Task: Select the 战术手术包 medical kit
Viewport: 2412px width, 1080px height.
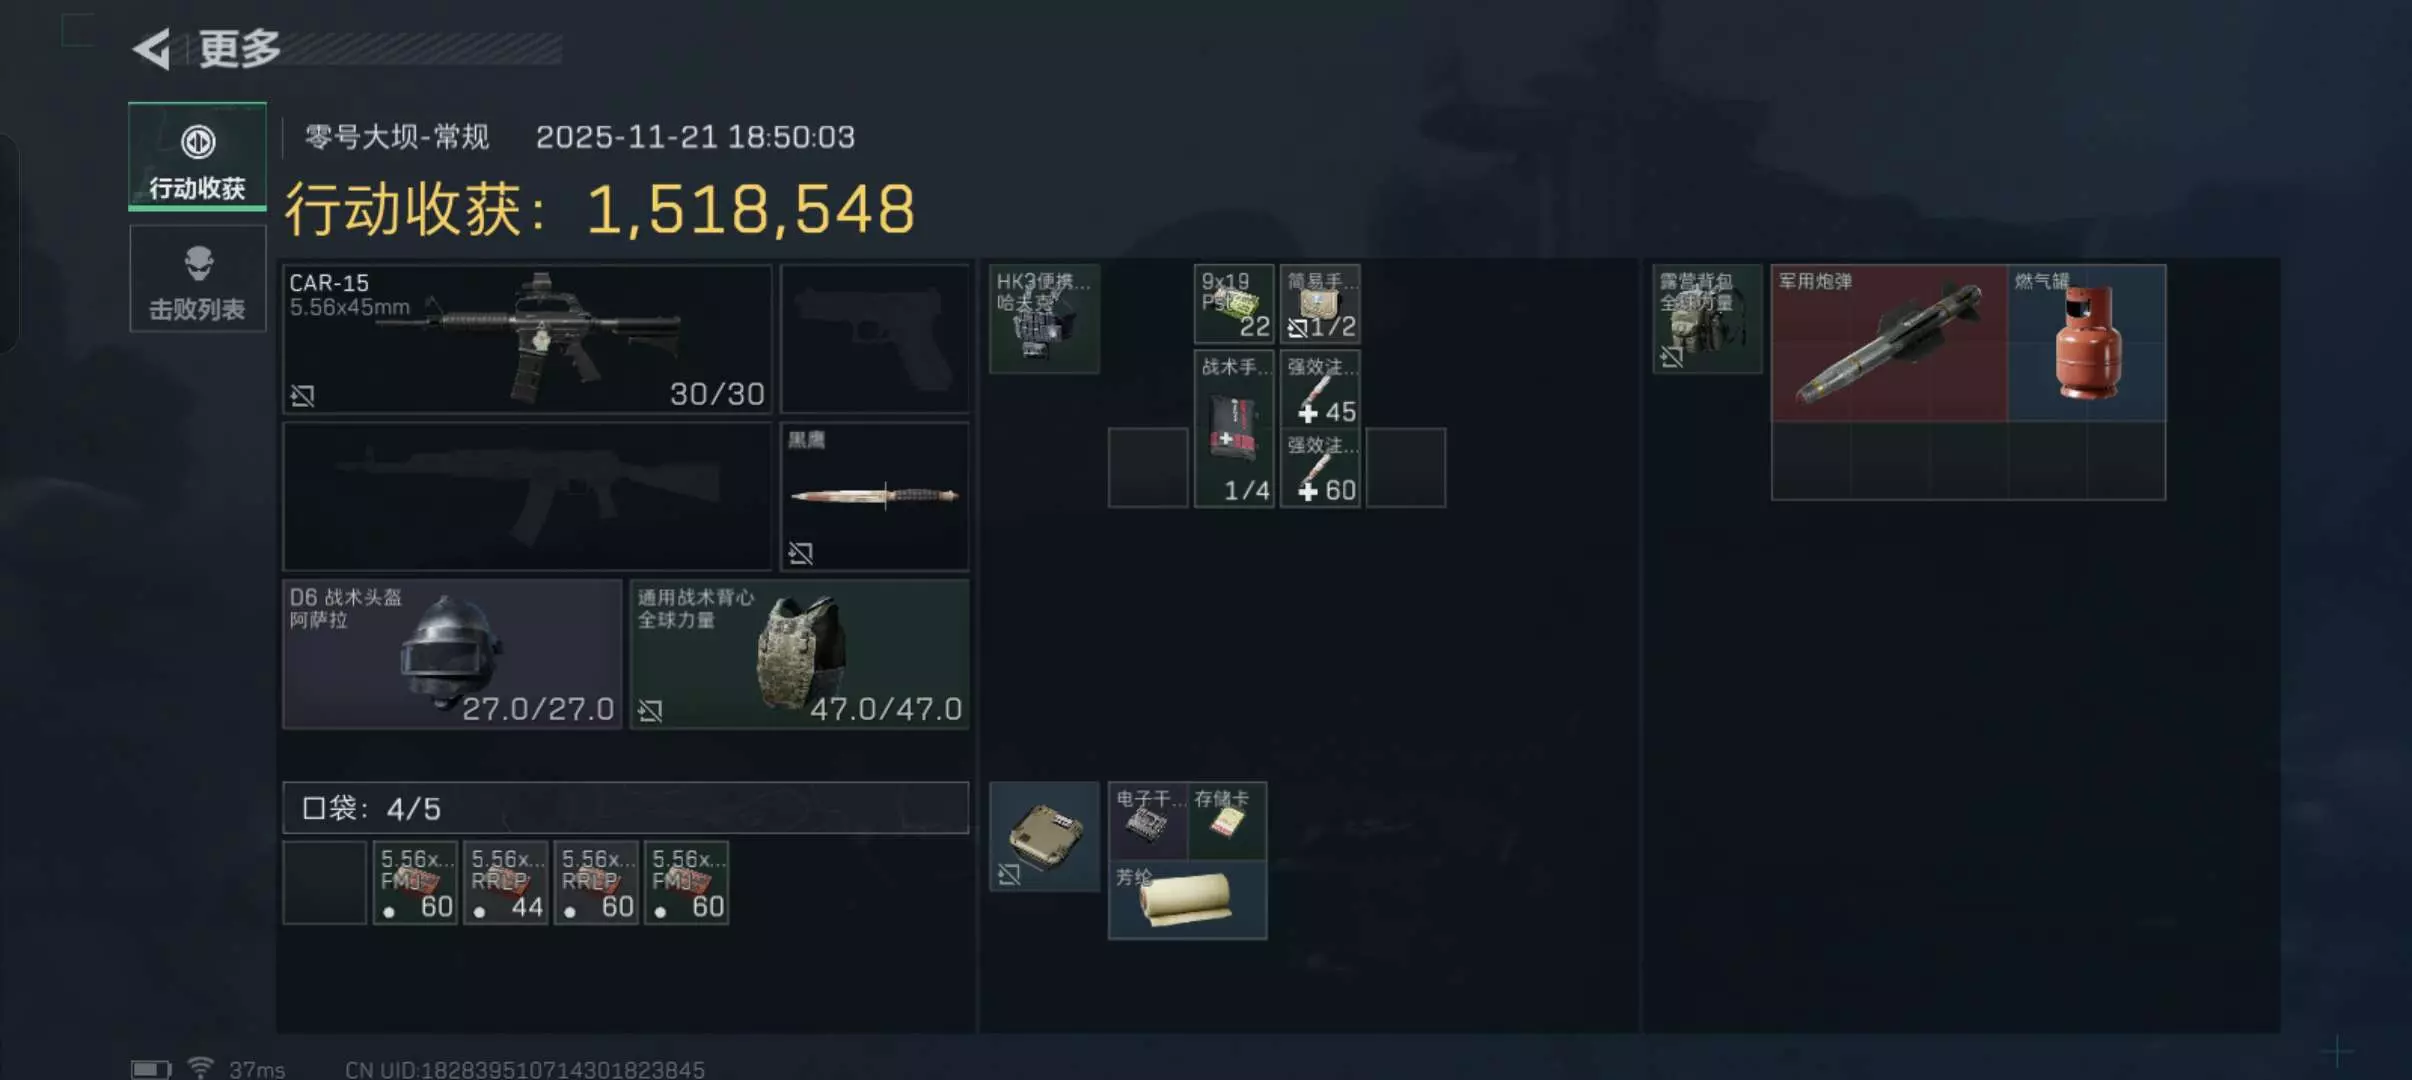Action: pos(1234,429)
